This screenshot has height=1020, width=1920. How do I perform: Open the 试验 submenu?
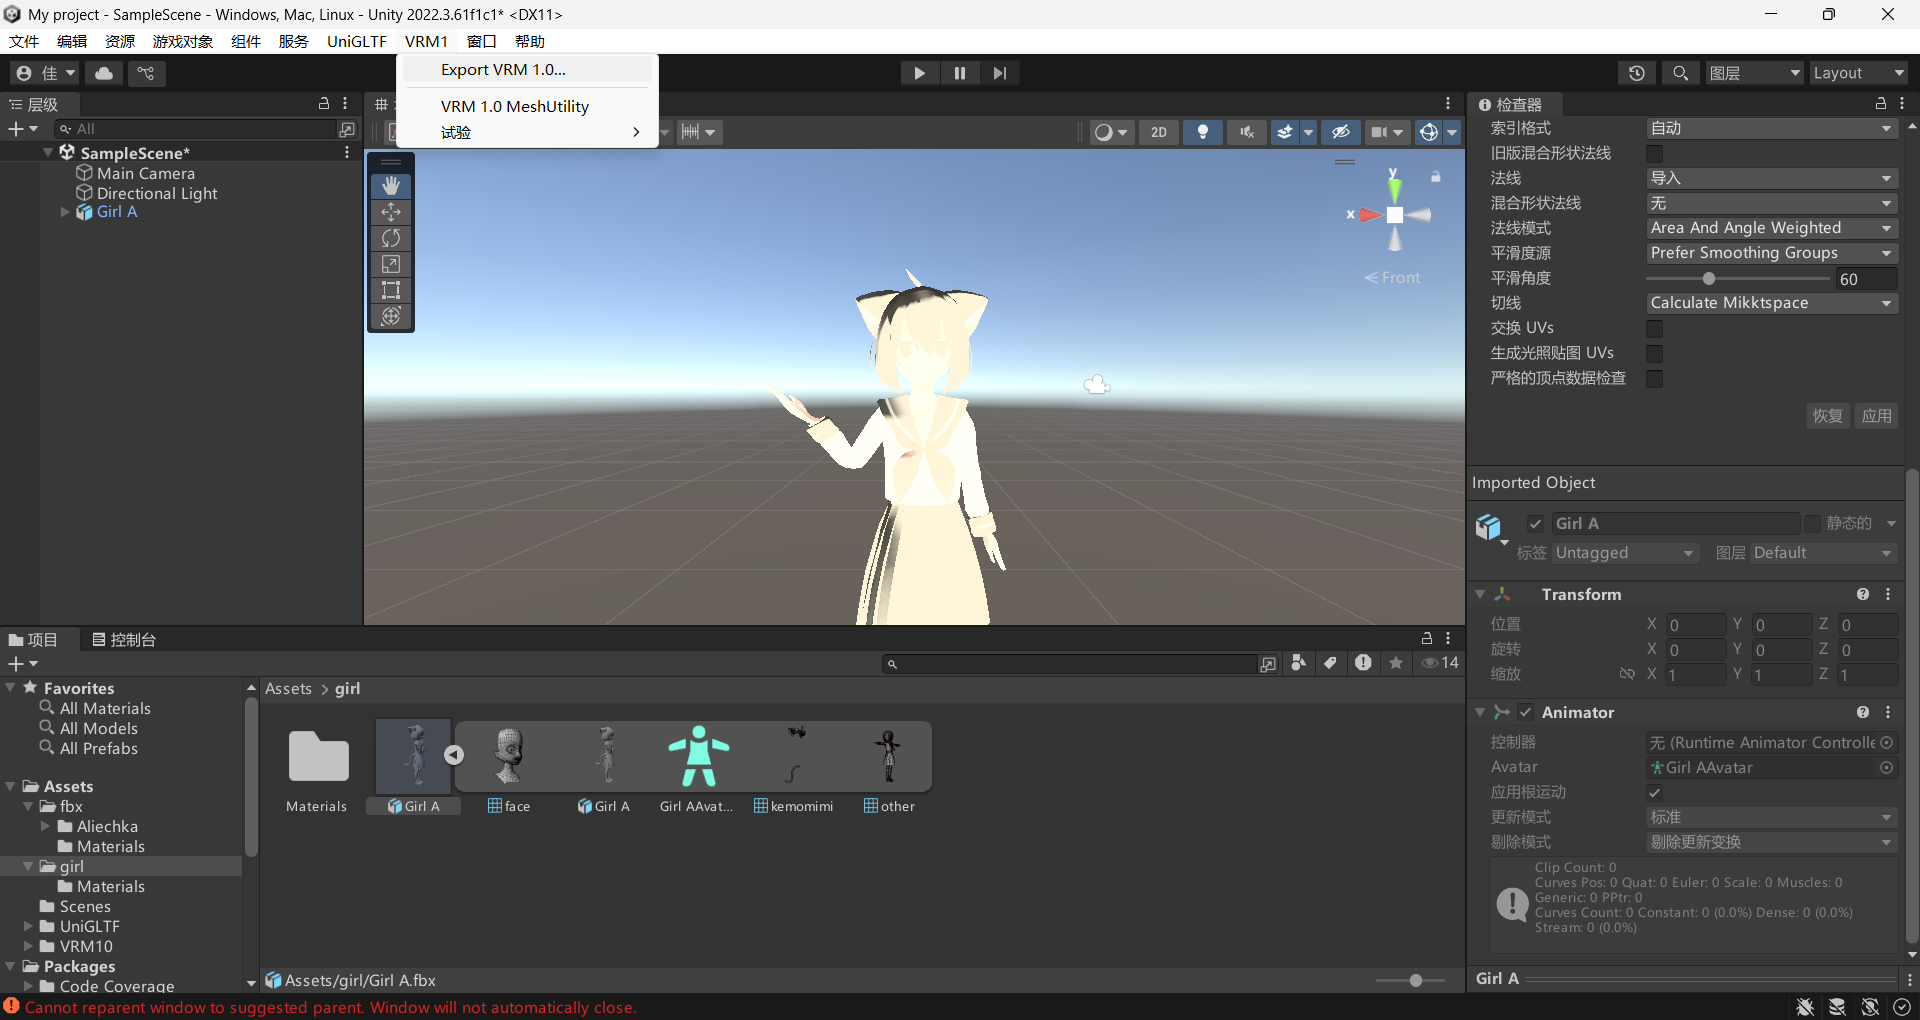coord(527,132)
